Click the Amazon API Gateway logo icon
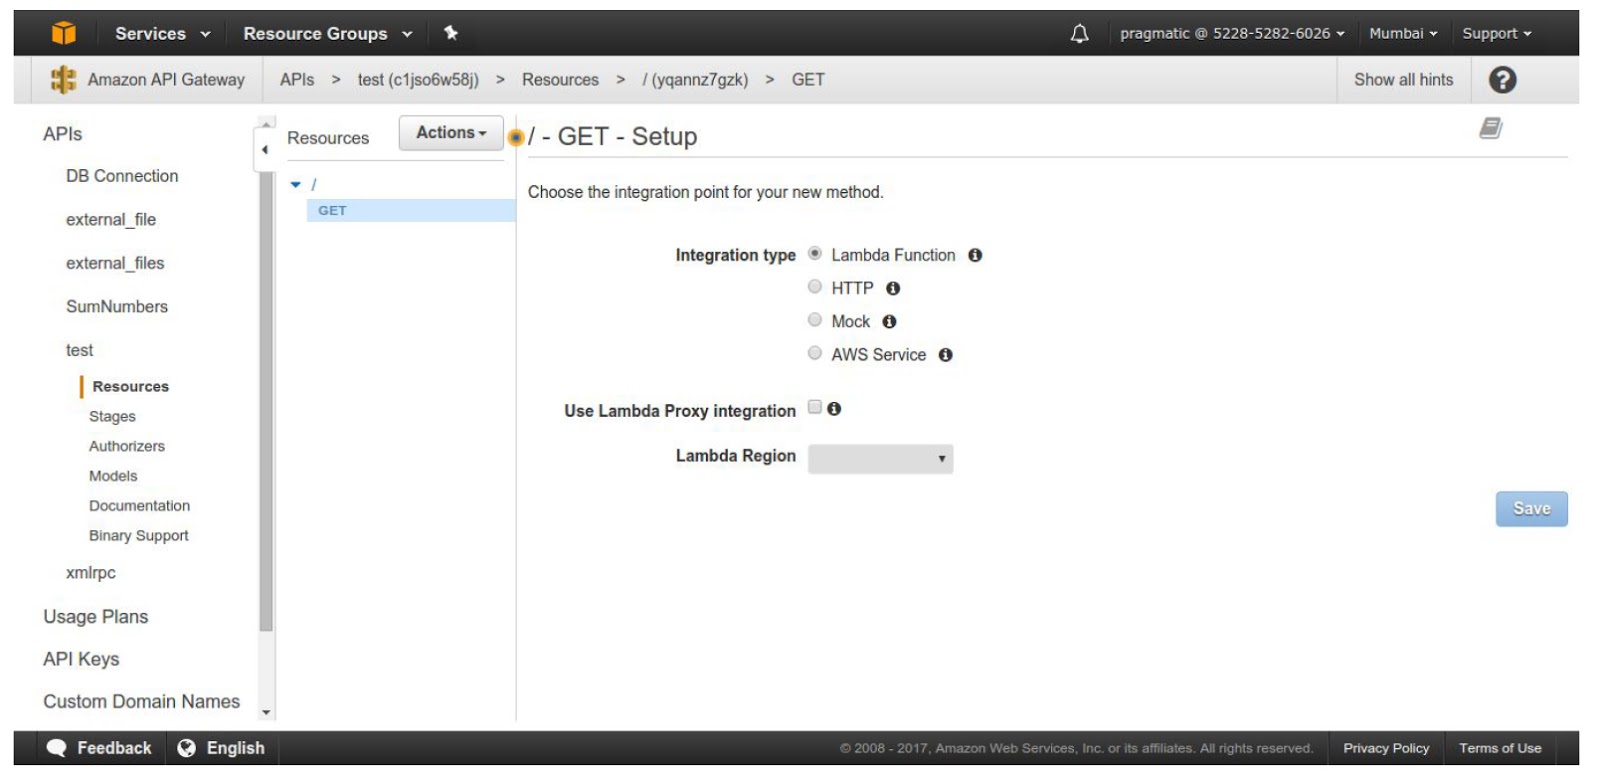This screenshot has height=778, width=1600. (x=63, y=79)
